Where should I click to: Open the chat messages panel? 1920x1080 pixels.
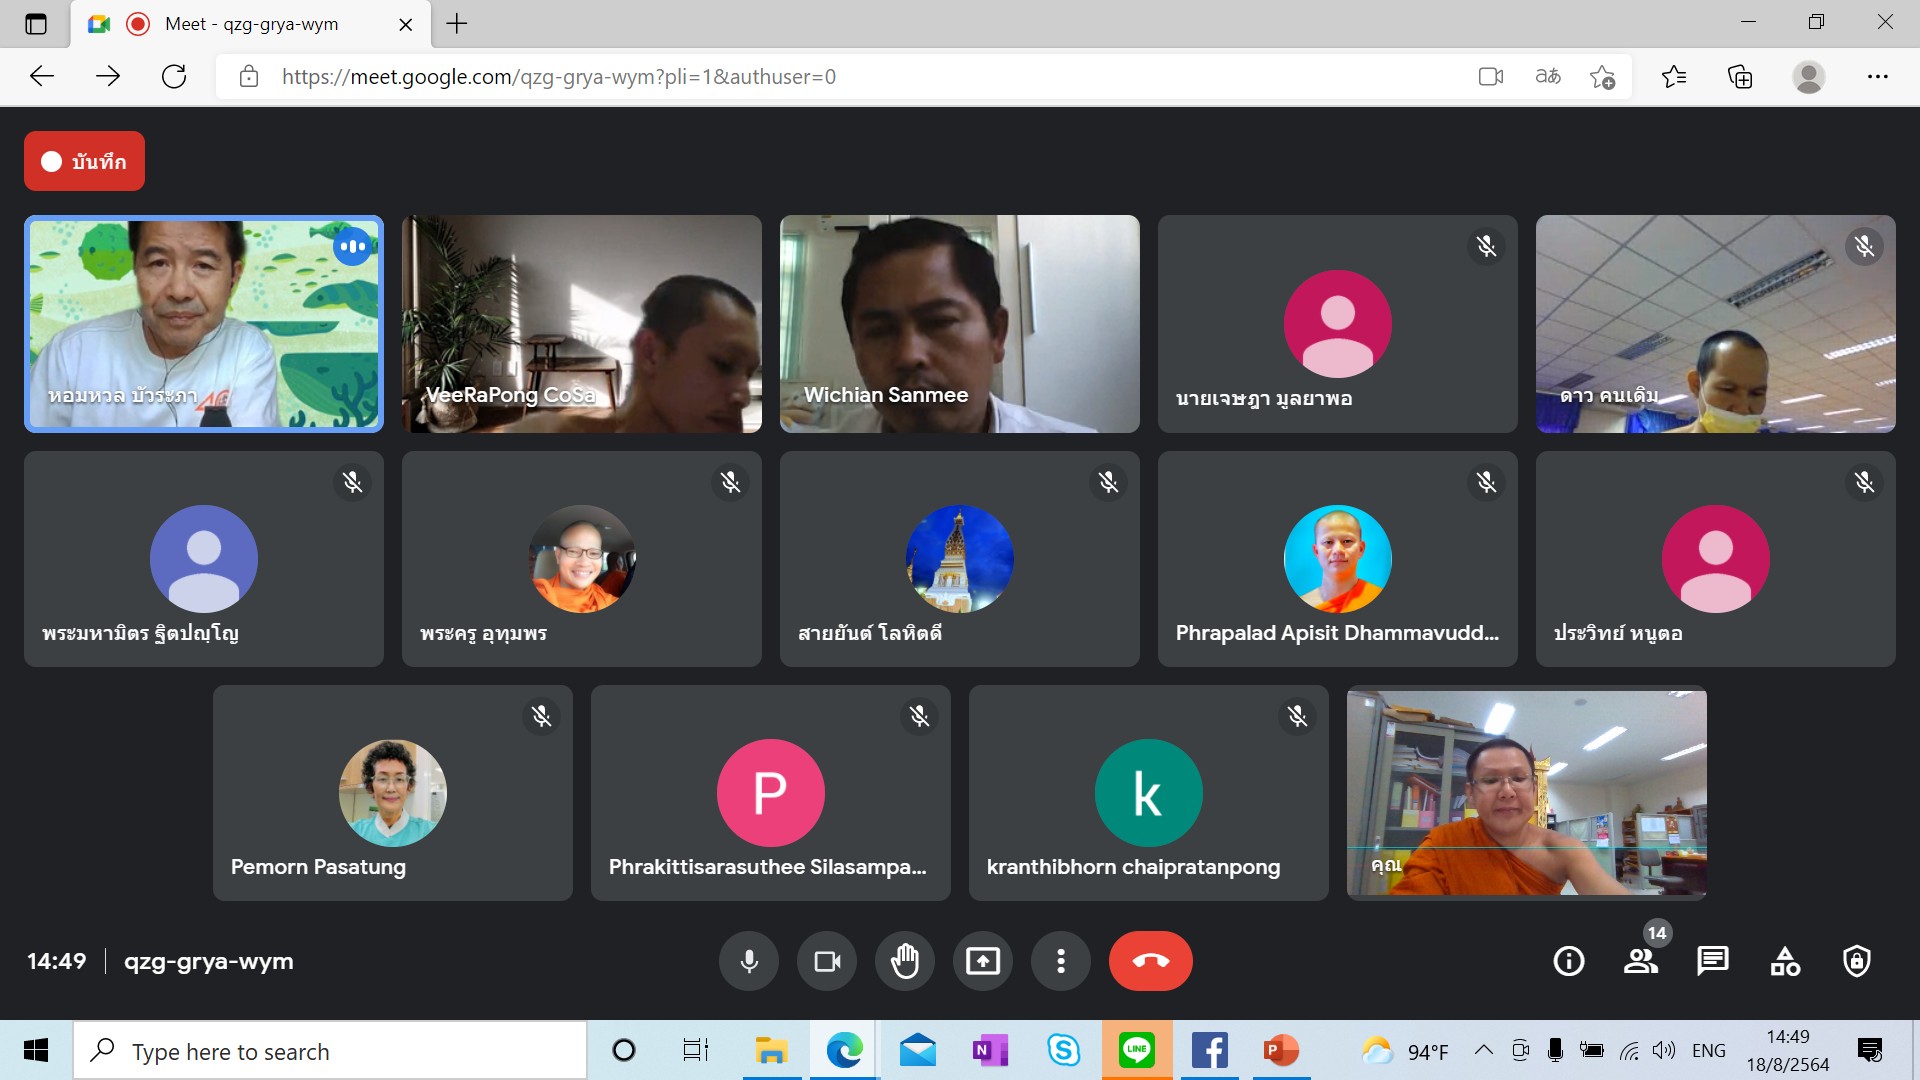1713,961
